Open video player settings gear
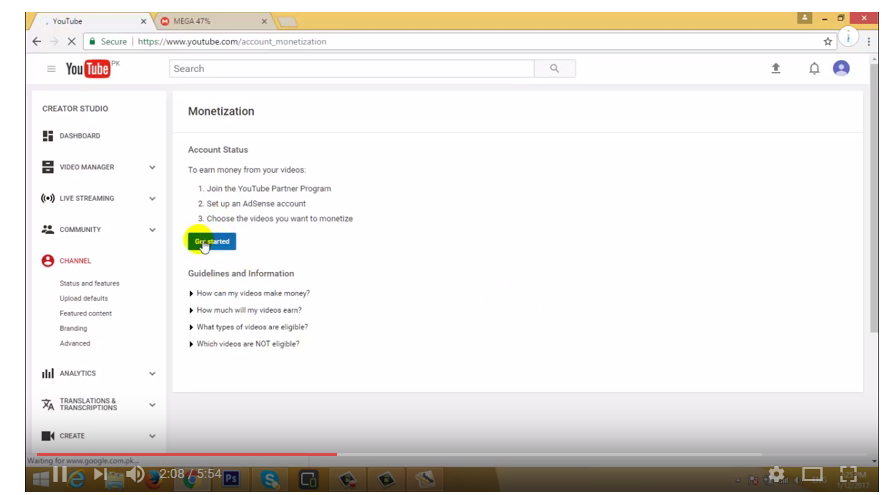 pyautogui.click(x=776, y=474)
